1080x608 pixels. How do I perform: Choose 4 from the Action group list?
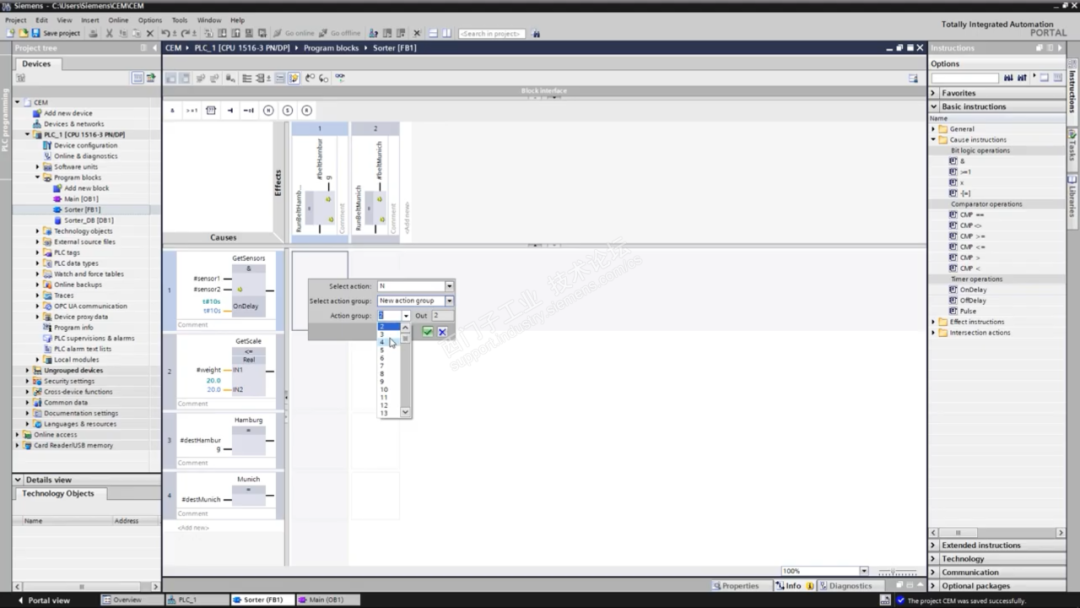click(382, 342)
